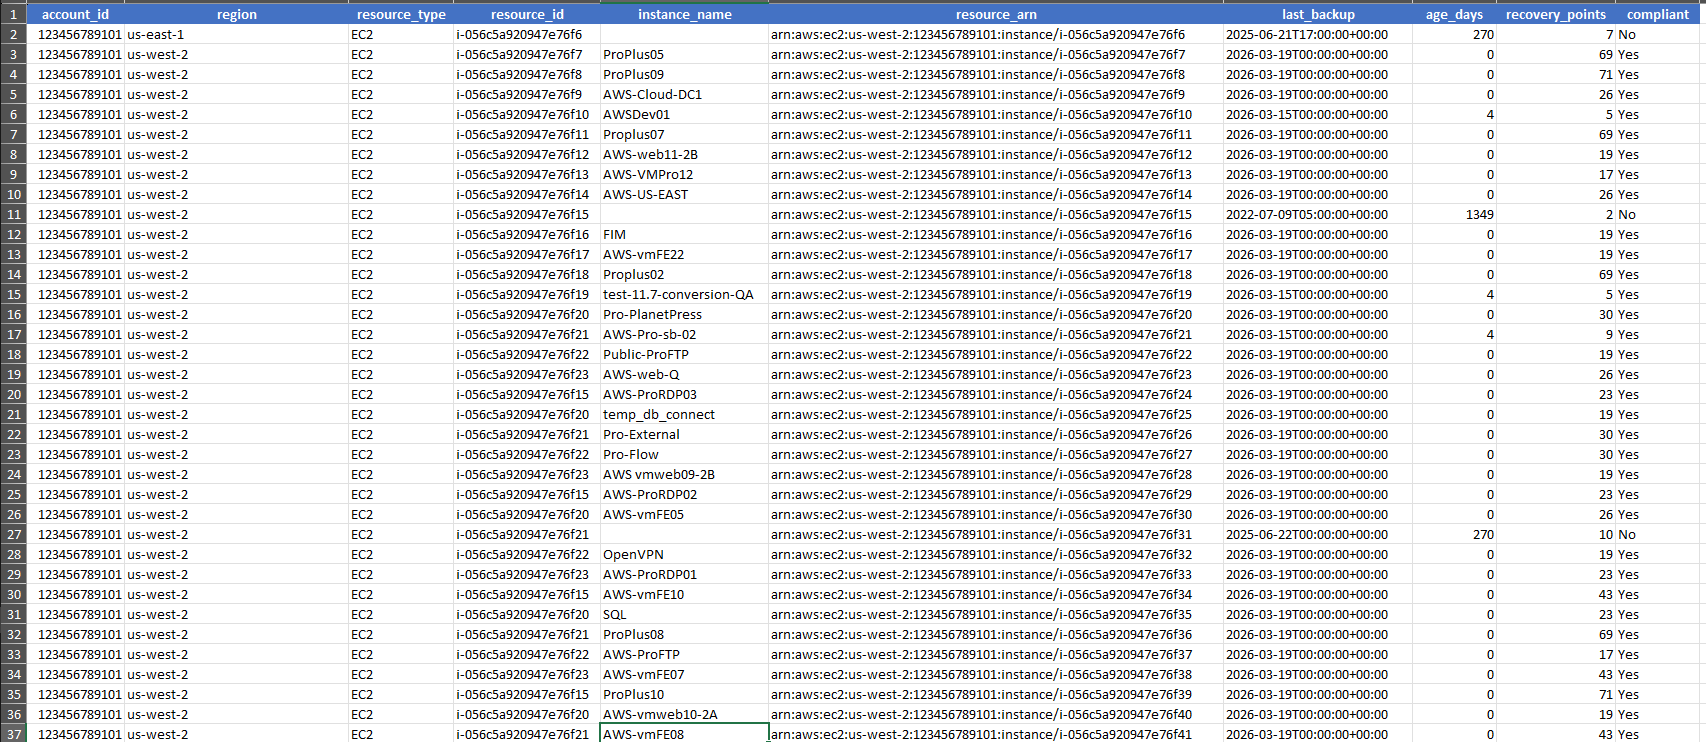Select the ARN ending in e76f6
Viewport: 1706px width, 742px height.
(x=996, y=34)
